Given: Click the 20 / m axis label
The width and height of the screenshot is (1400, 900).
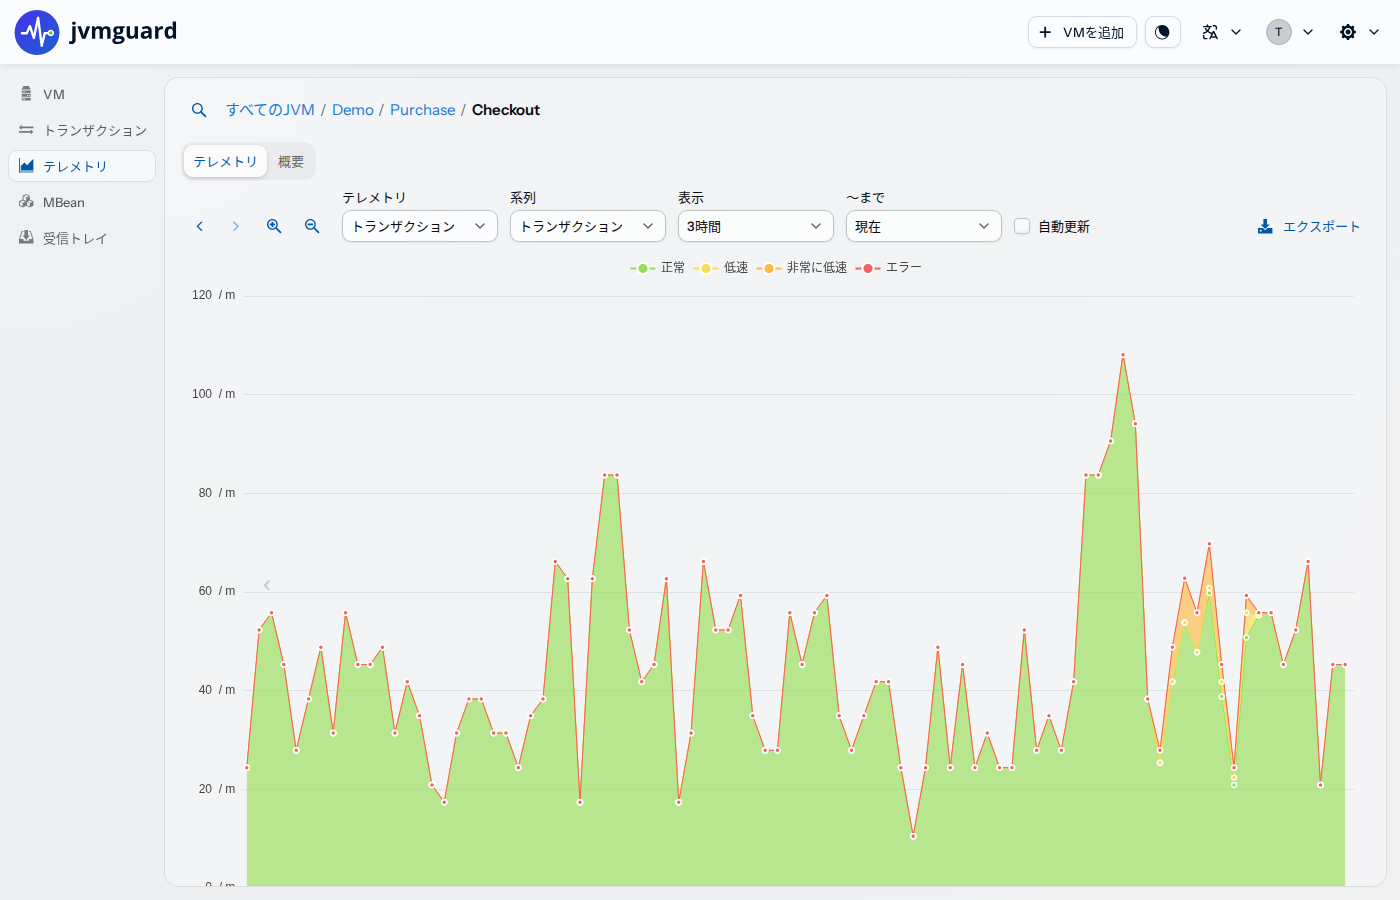Looking at the screenshot, I should click(216, 789).
